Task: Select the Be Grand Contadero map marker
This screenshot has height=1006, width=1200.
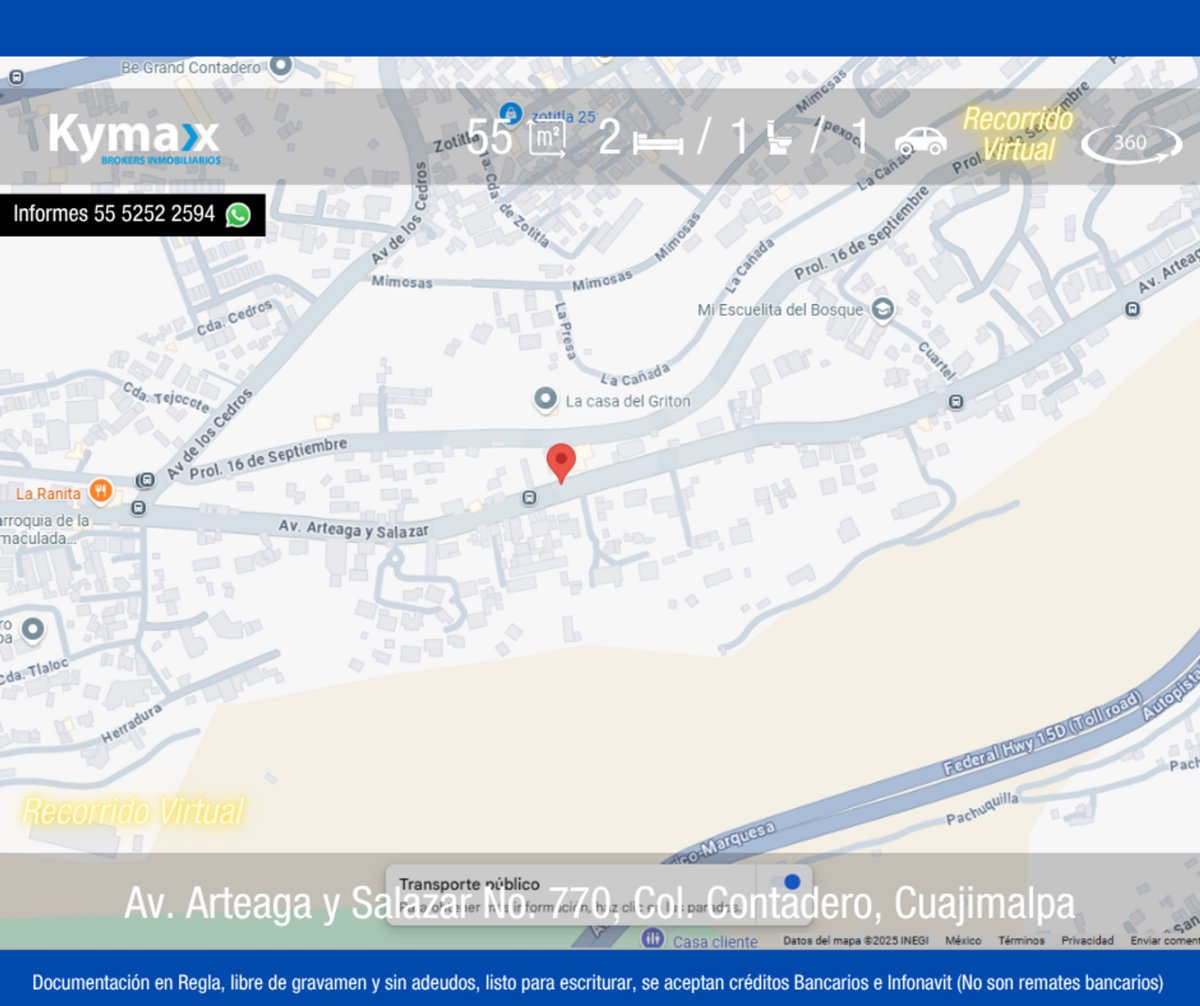Action: [x=281, y=67]
